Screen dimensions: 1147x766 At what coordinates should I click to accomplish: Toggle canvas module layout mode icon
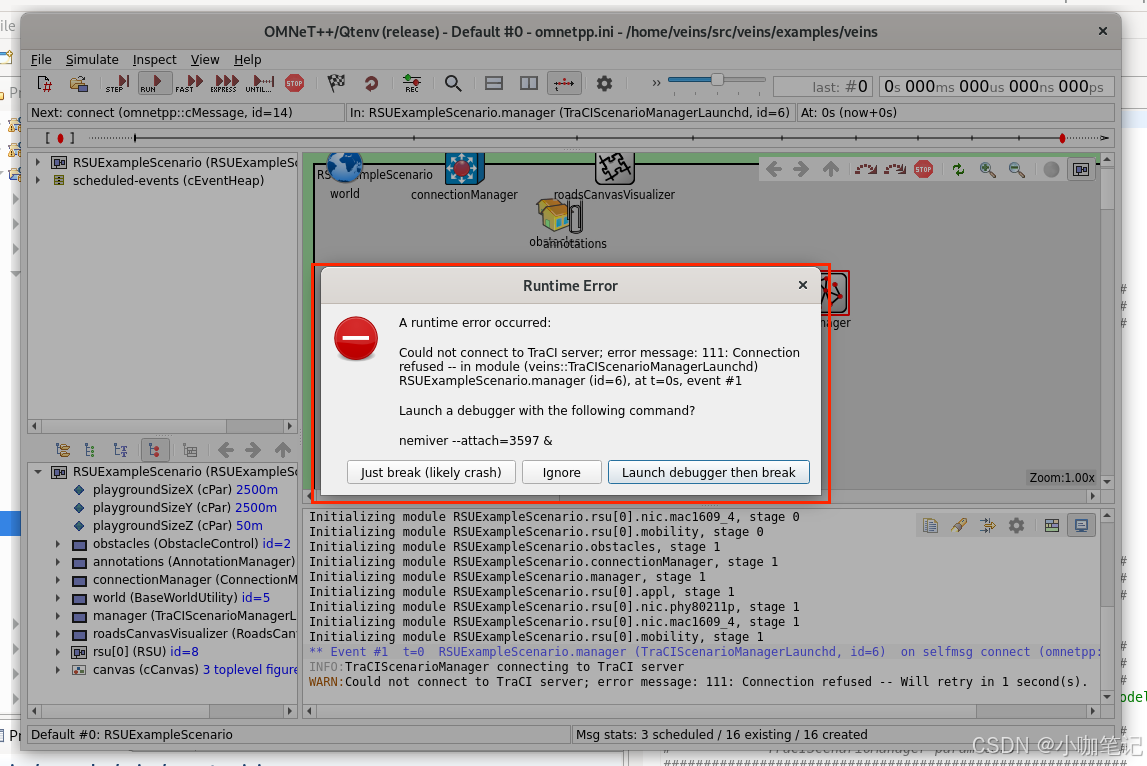click(x=1081, y=170)
